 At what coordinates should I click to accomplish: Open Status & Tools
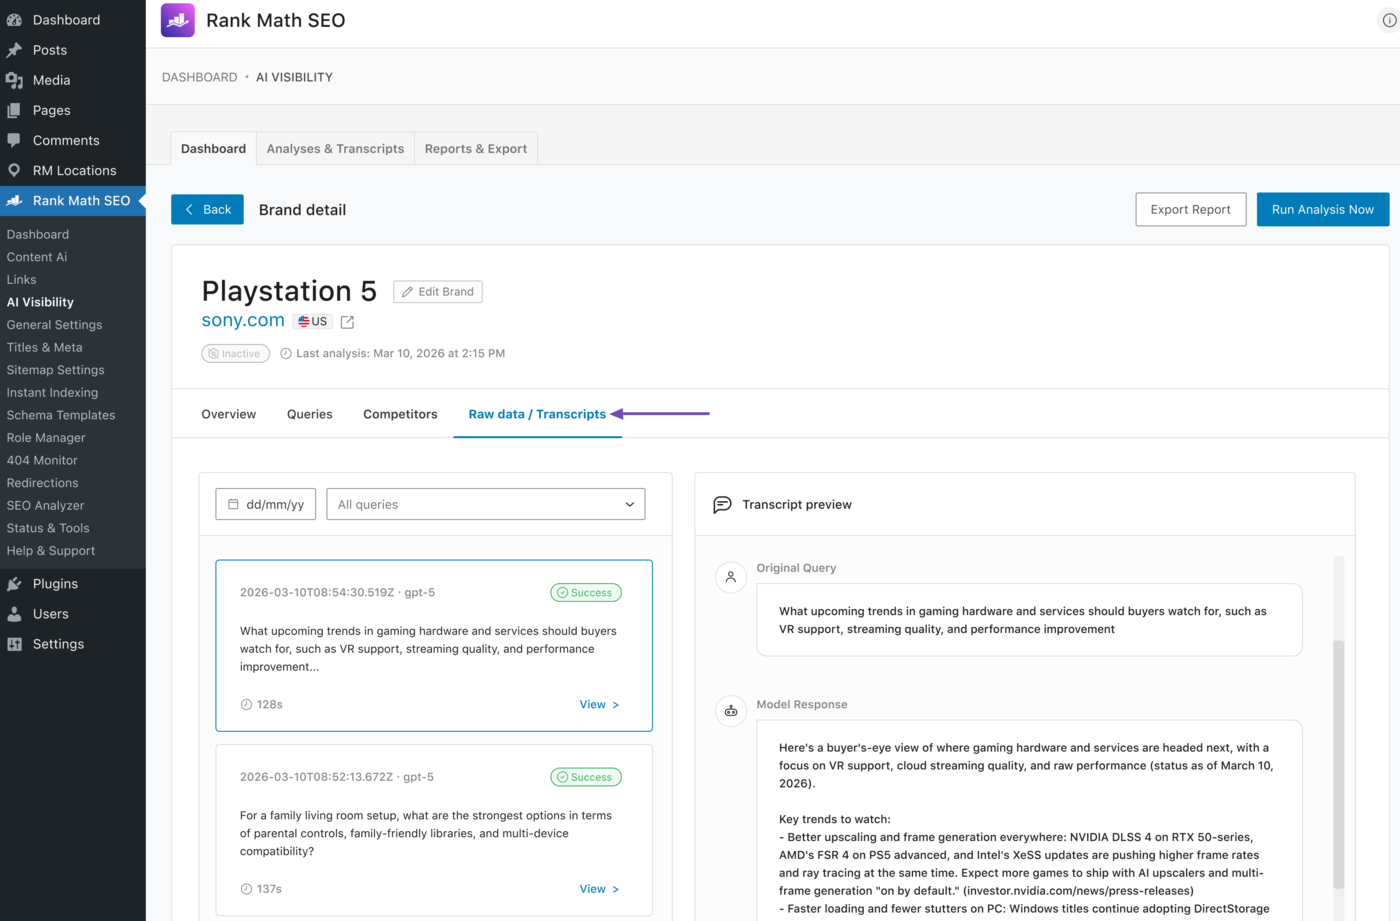tap(48, 528)
